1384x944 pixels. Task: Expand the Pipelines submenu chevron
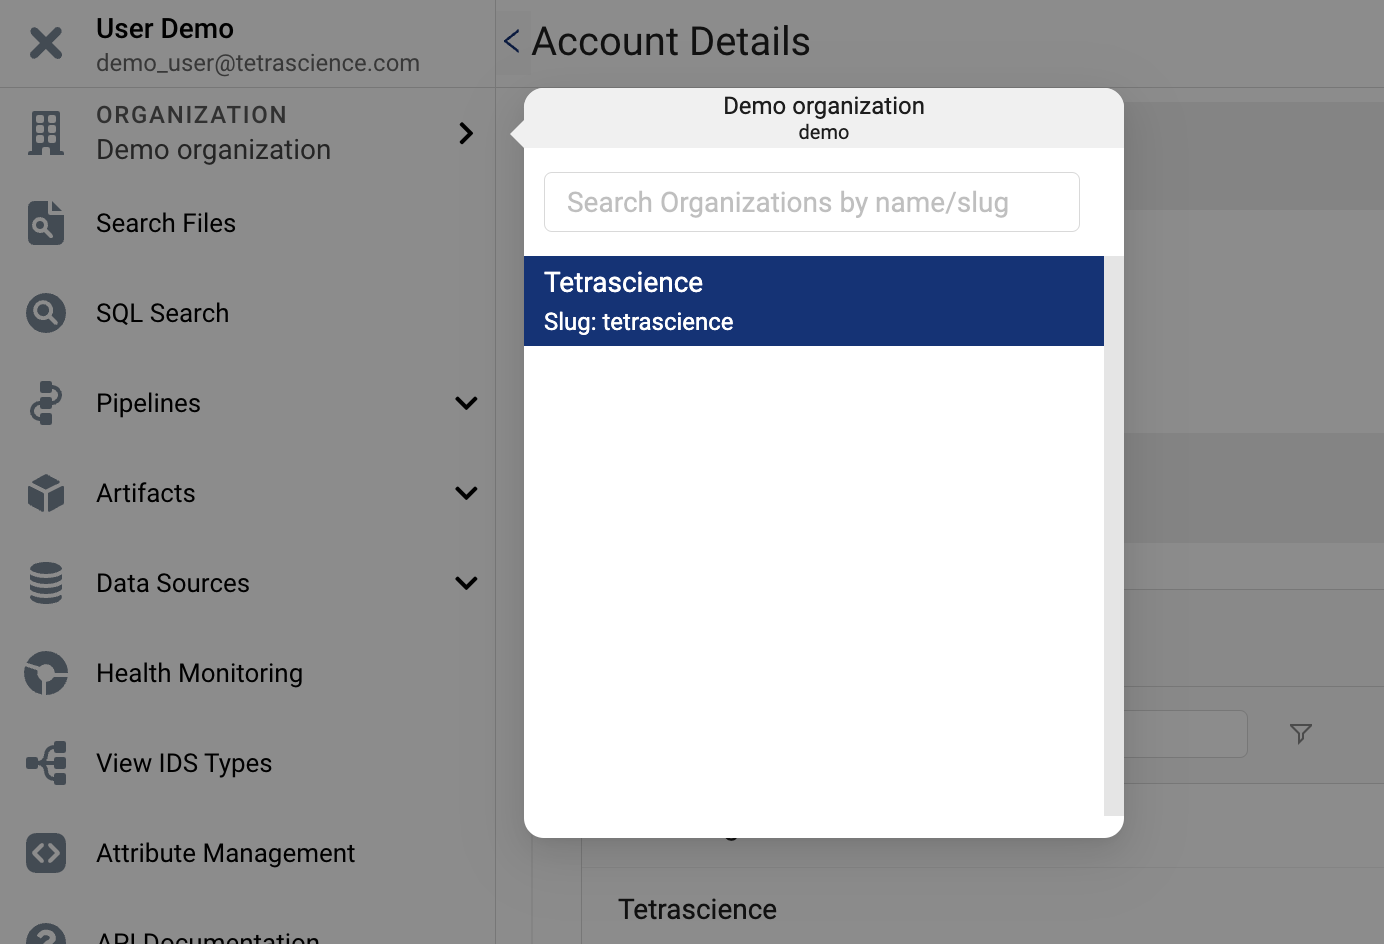click(x=466, y=403)
